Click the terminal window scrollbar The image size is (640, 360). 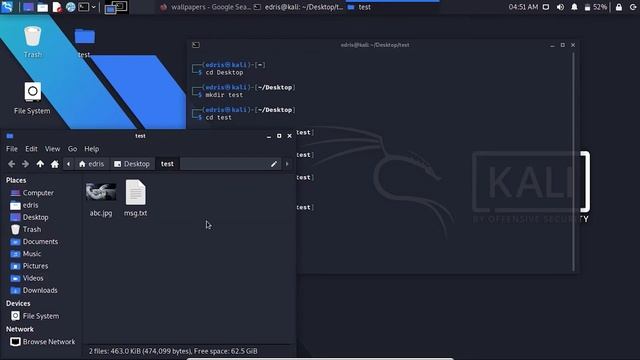coord(573,161)
